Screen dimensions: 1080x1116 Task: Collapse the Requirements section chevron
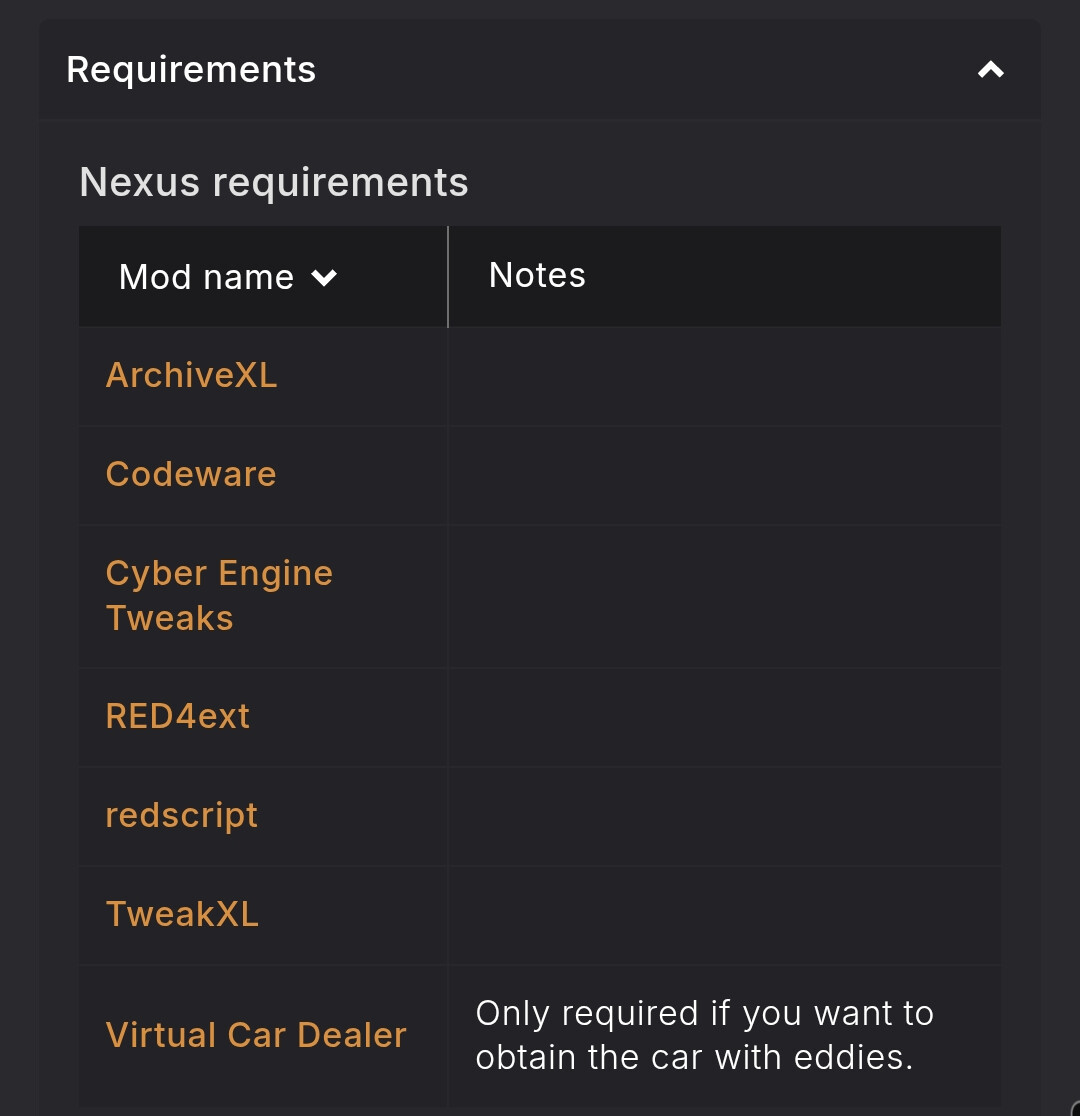(x=990, y=70)
